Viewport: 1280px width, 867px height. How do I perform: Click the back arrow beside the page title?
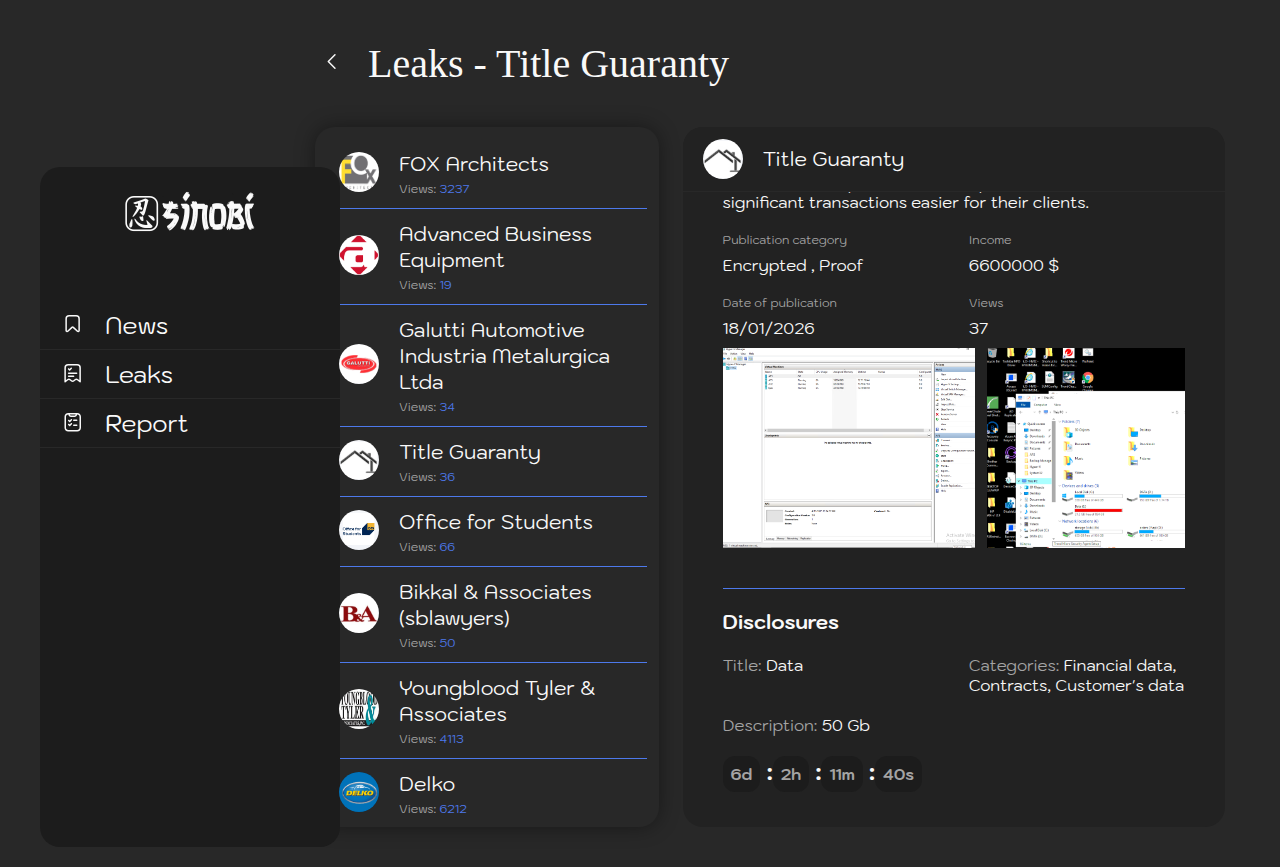tap(332, 62)
